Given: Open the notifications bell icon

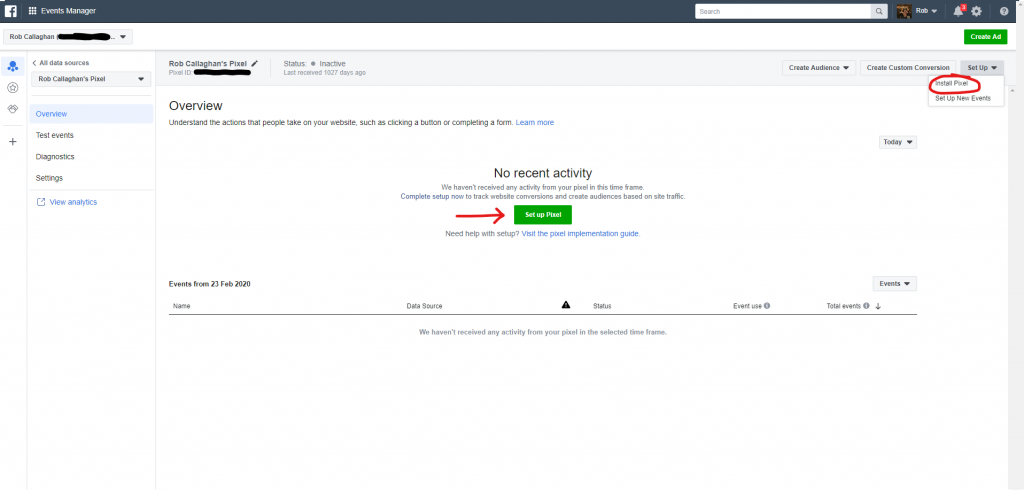Looking at the screenshot, I should click(958, 11).
